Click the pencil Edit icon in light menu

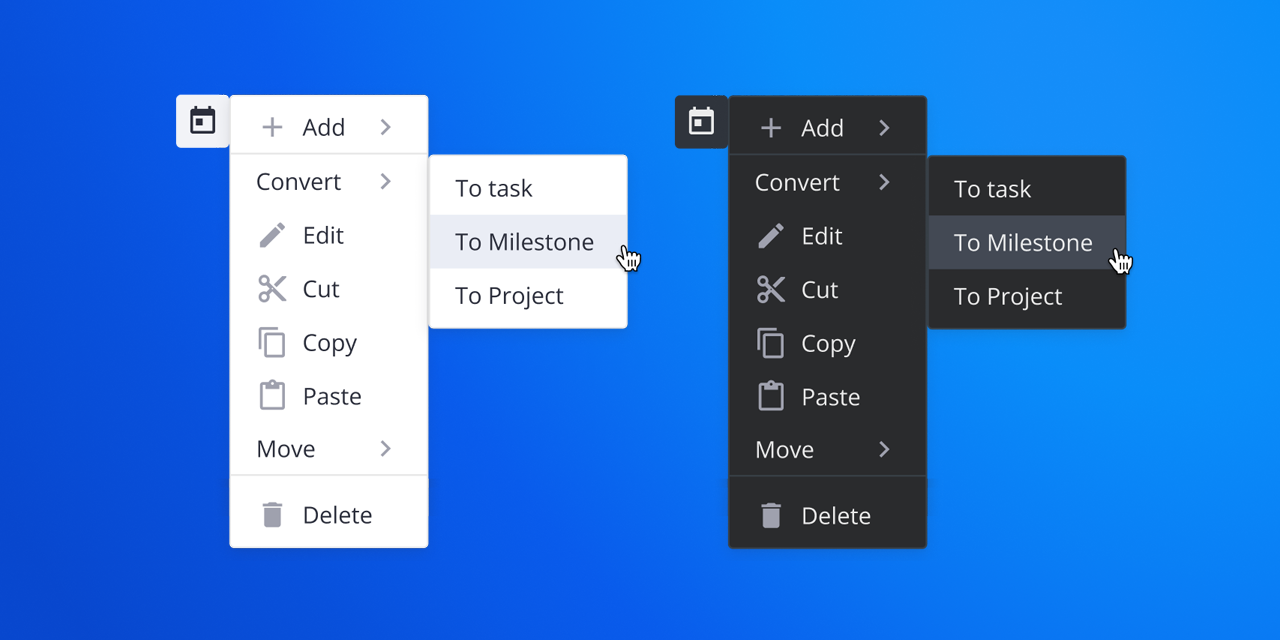(272, 236)
